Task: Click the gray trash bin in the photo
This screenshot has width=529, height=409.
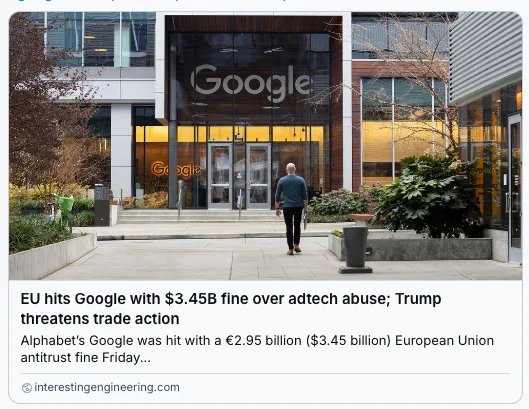Action: [x=355, y=249]
